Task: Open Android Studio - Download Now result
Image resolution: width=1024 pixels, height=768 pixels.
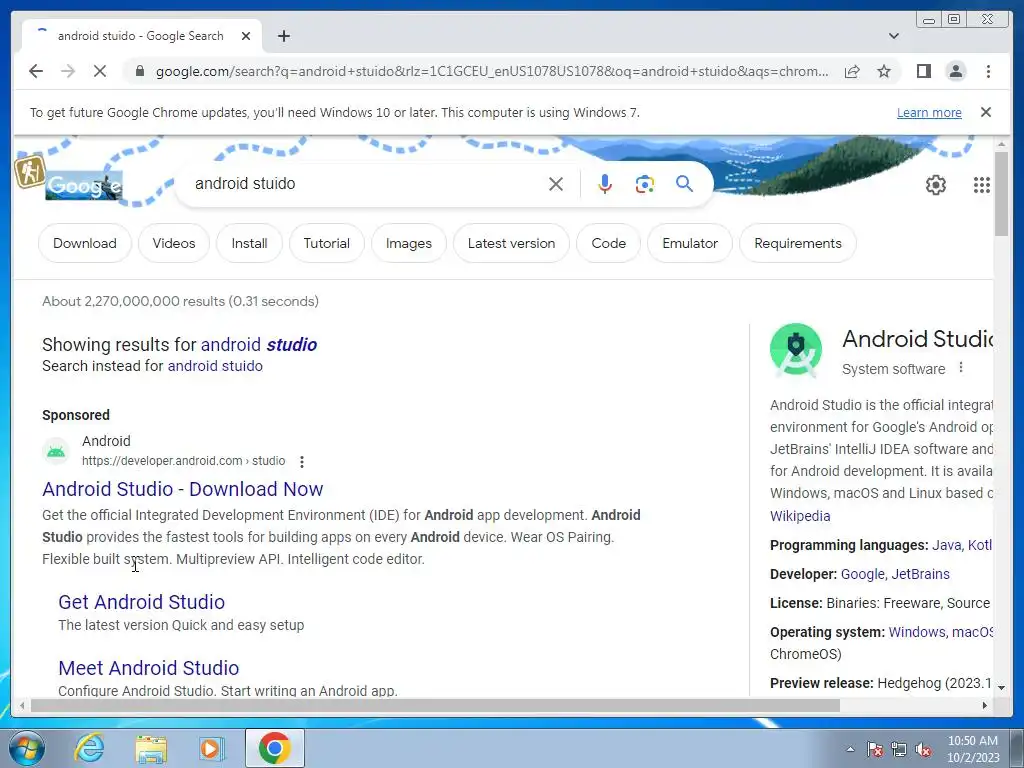Action: 183,489
